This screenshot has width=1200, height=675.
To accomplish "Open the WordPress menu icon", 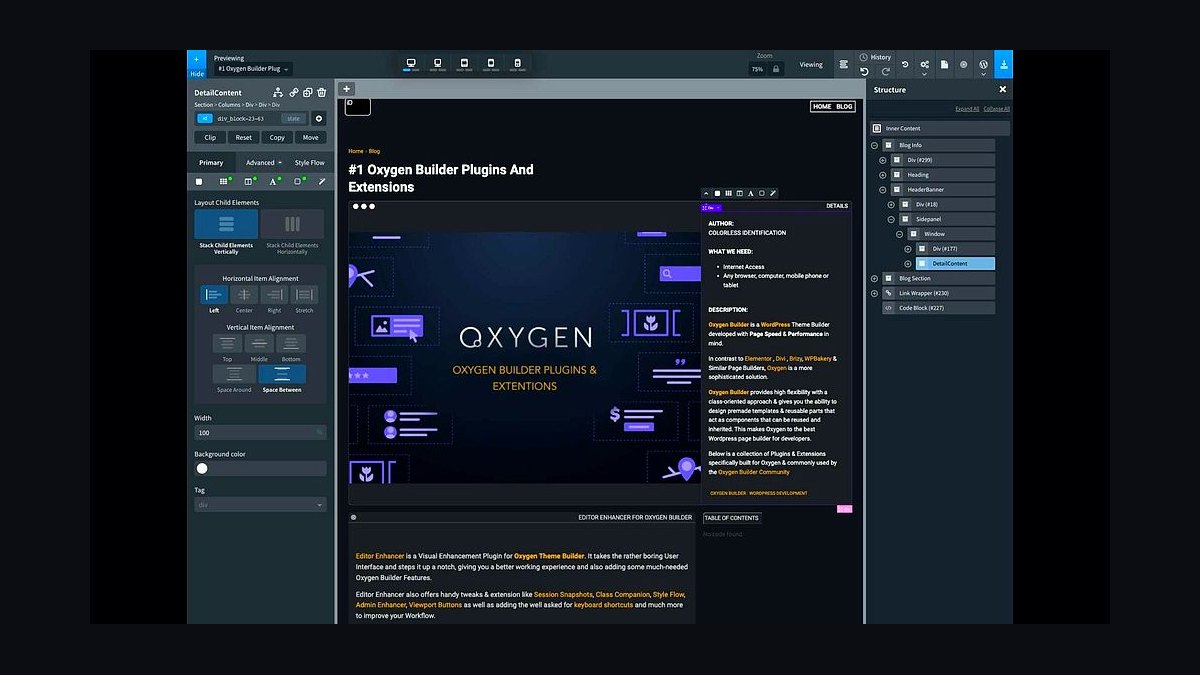I will click(x=984, y=64).
